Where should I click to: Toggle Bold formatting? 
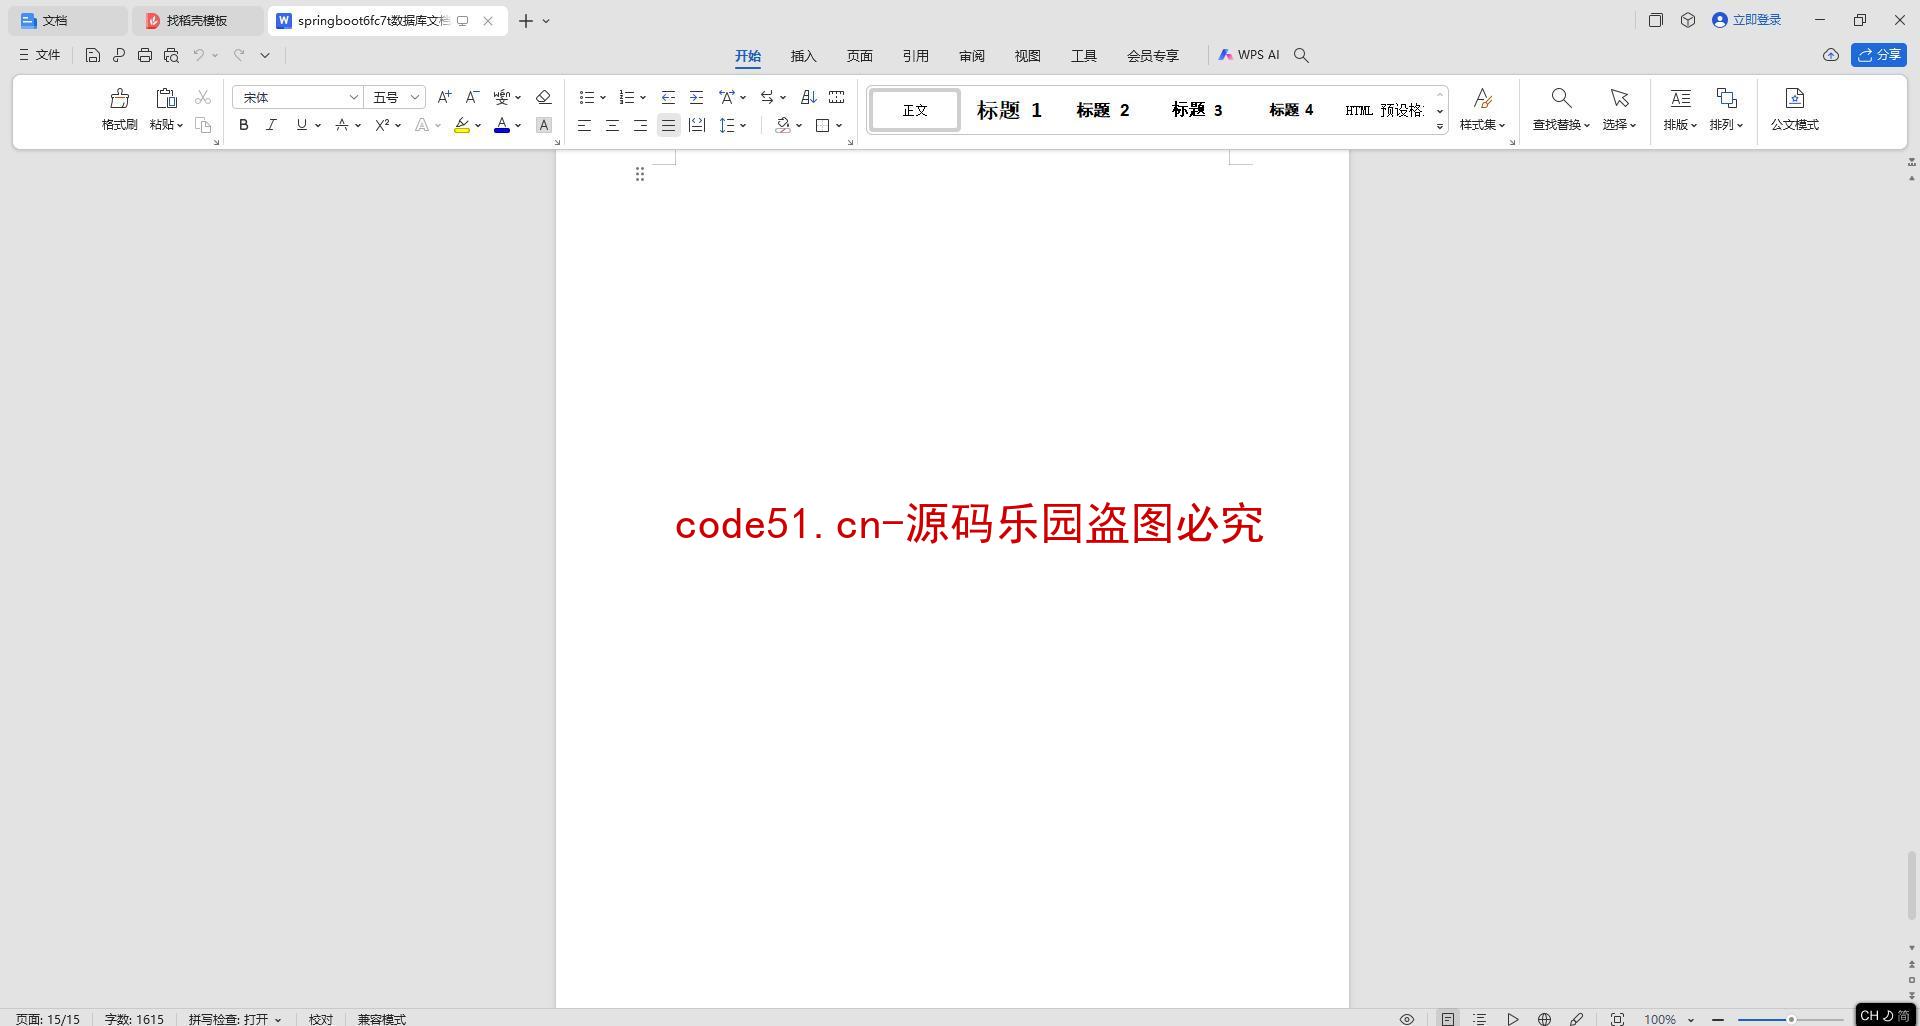243,125
